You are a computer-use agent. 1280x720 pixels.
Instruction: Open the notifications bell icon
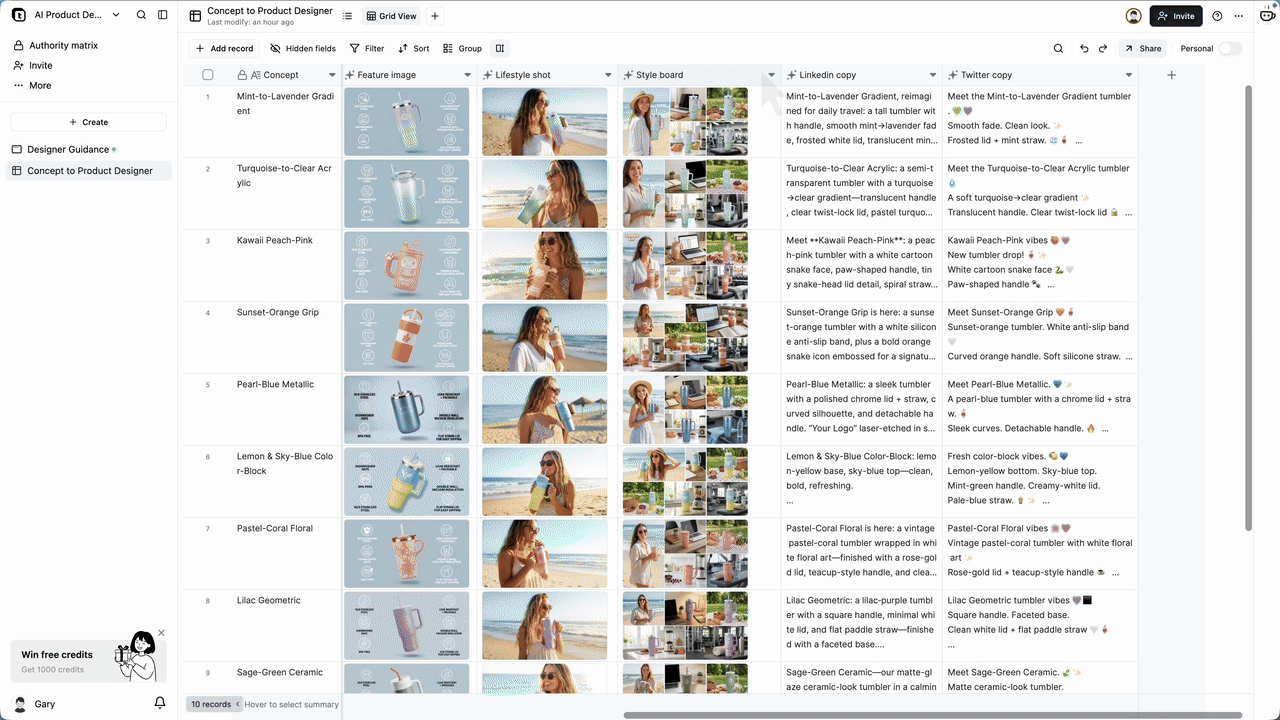coord(160,703)
